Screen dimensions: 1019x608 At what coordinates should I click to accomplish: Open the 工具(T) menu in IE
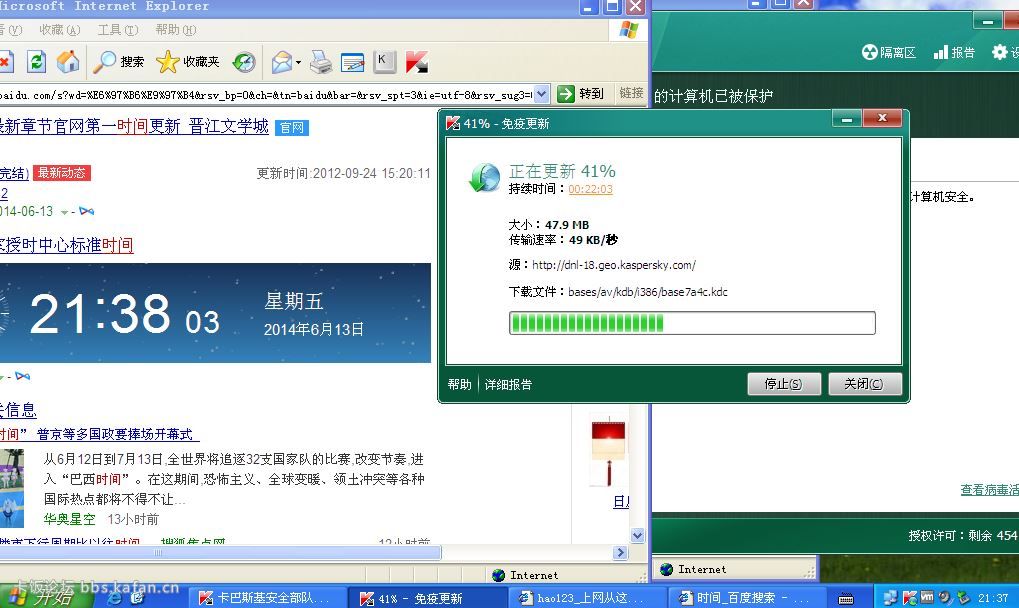tap(118, 30)
